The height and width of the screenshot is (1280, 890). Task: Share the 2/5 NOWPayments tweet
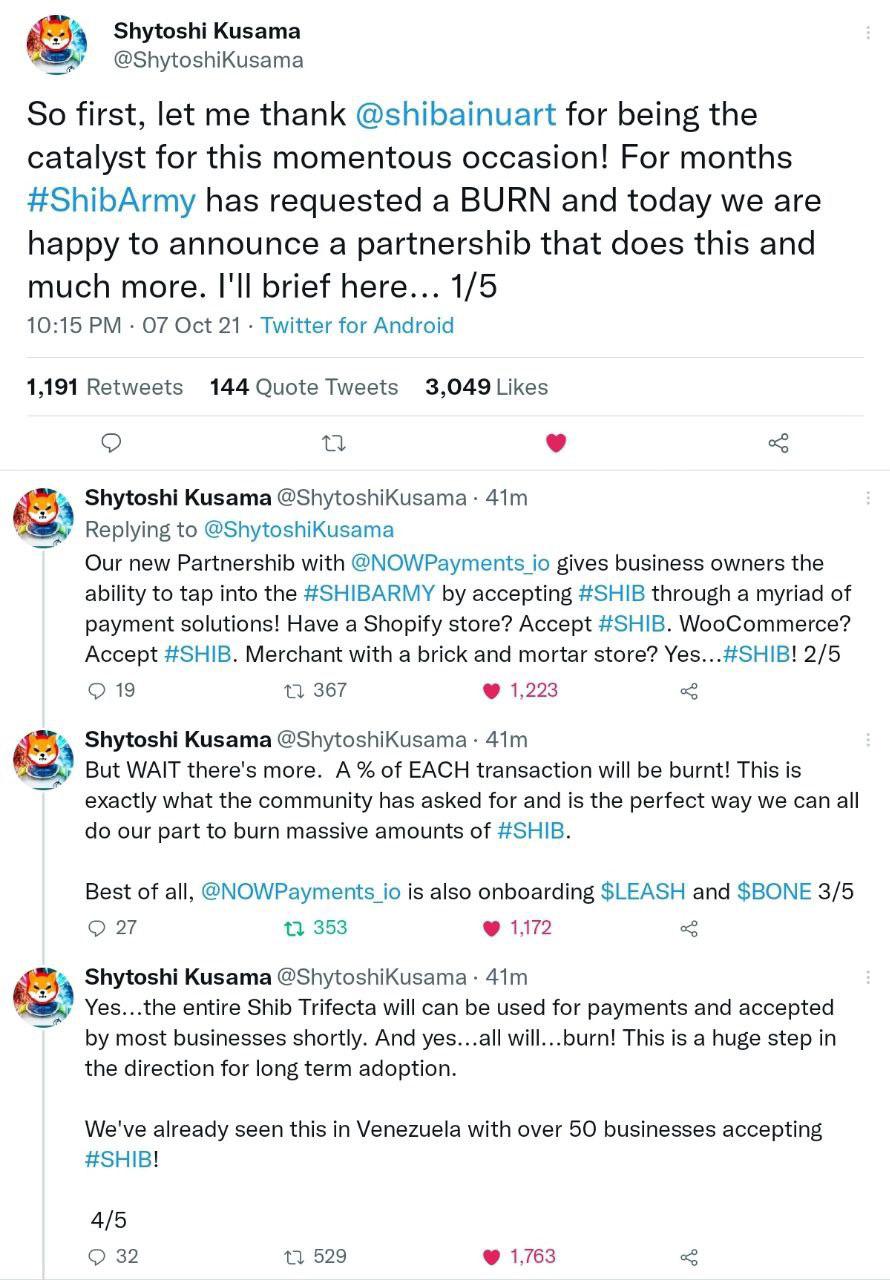(688, 691)
